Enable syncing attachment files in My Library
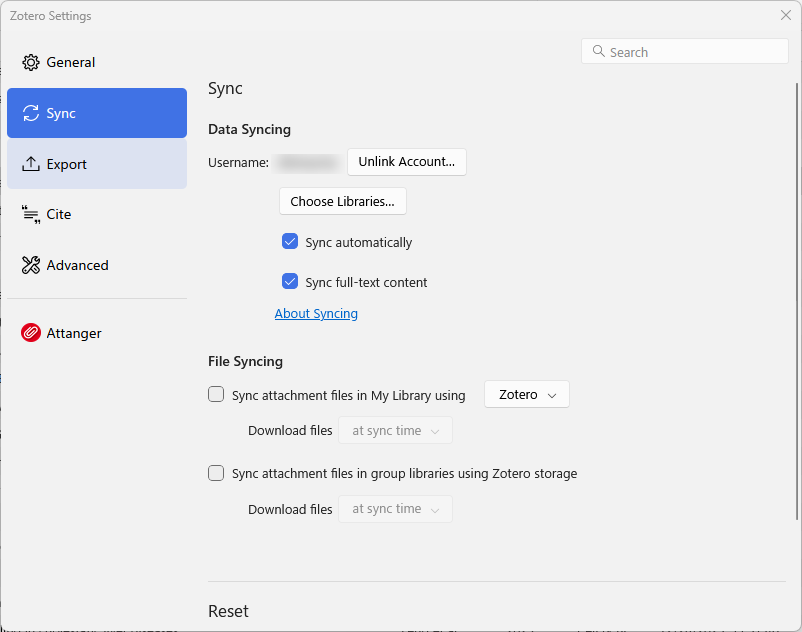This screenshot has width=802, height=632. point(216,395)
